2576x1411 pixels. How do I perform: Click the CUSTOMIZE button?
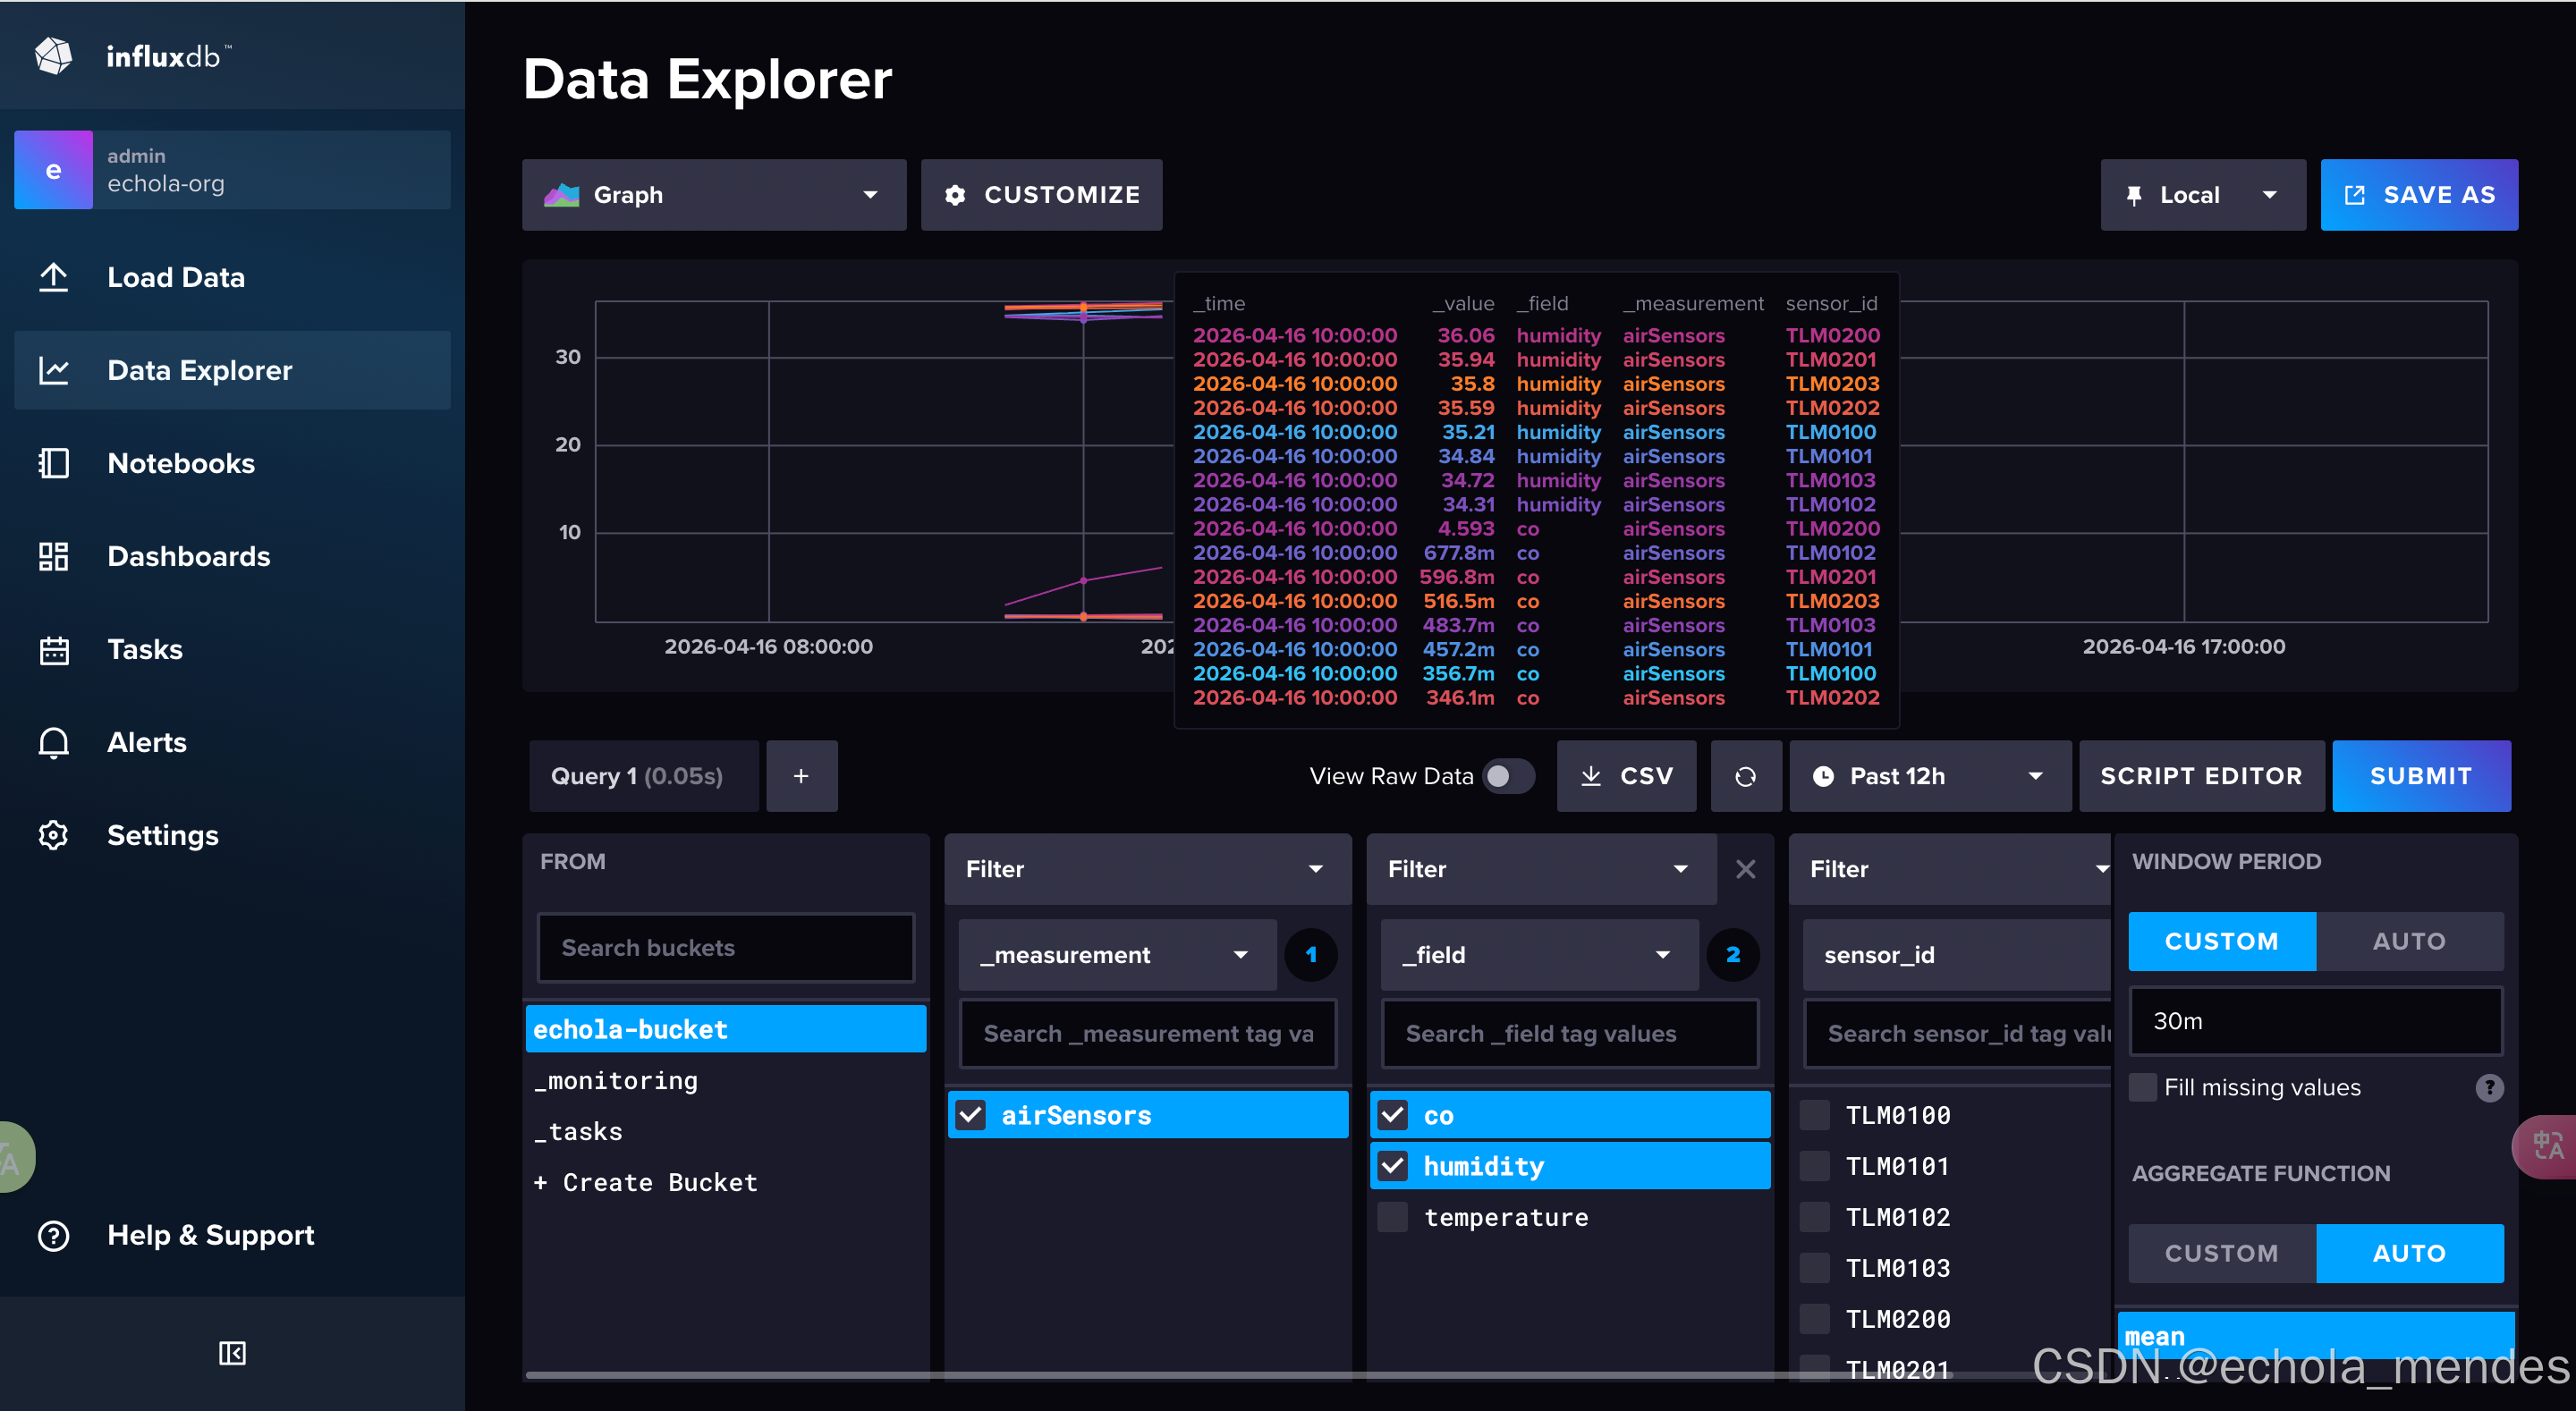pos(1041,195)
